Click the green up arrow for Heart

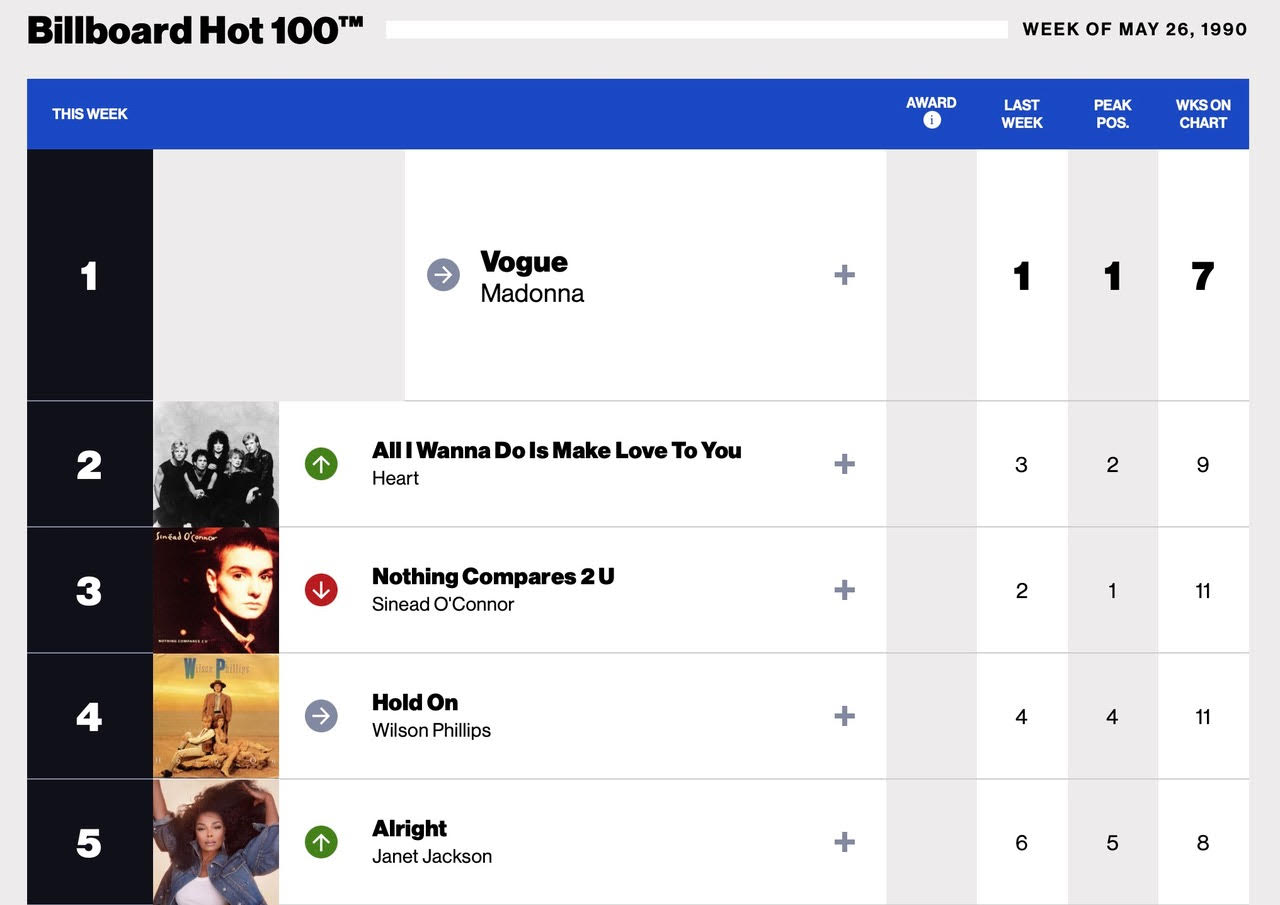click(x=321, y=464)
